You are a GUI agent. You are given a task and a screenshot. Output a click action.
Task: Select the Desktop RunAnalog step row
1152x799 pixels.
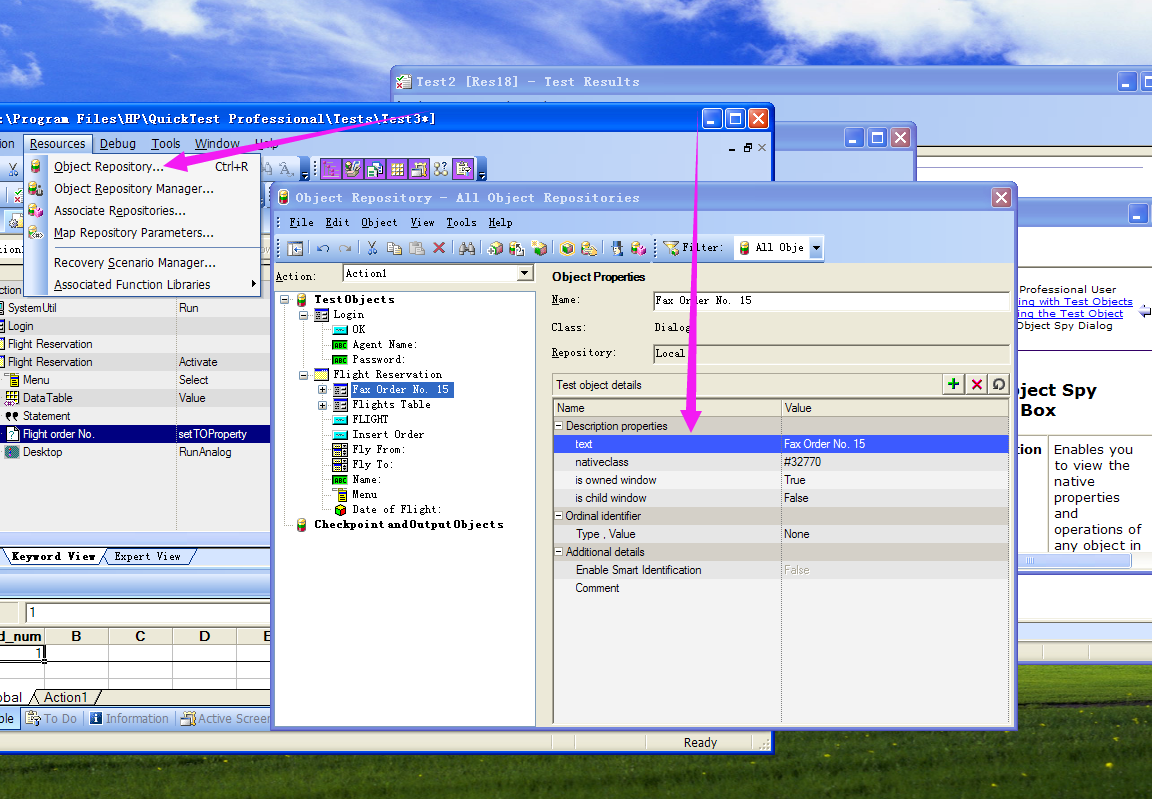pos(135,452)
